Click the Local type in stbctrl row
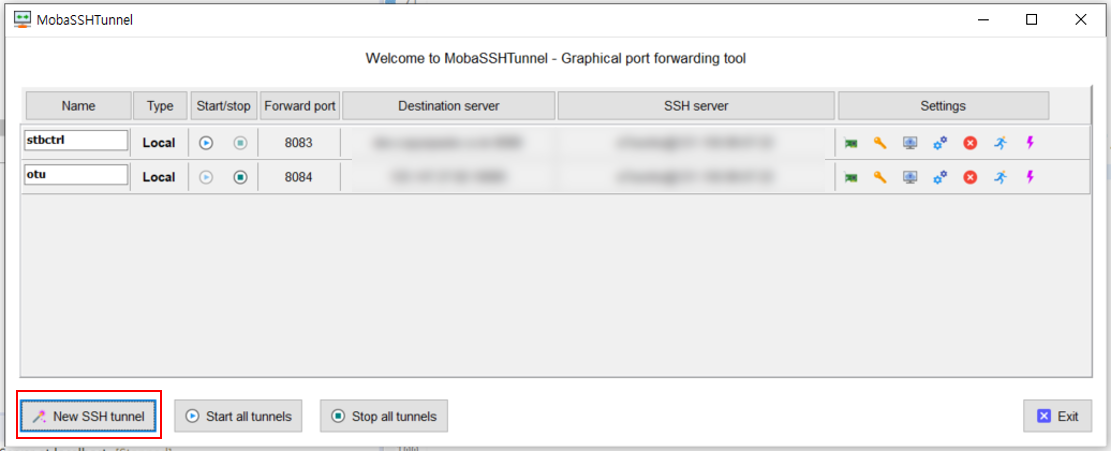Image resolution: width=1112 pixels, height=453 pixels. click(159, 143)
